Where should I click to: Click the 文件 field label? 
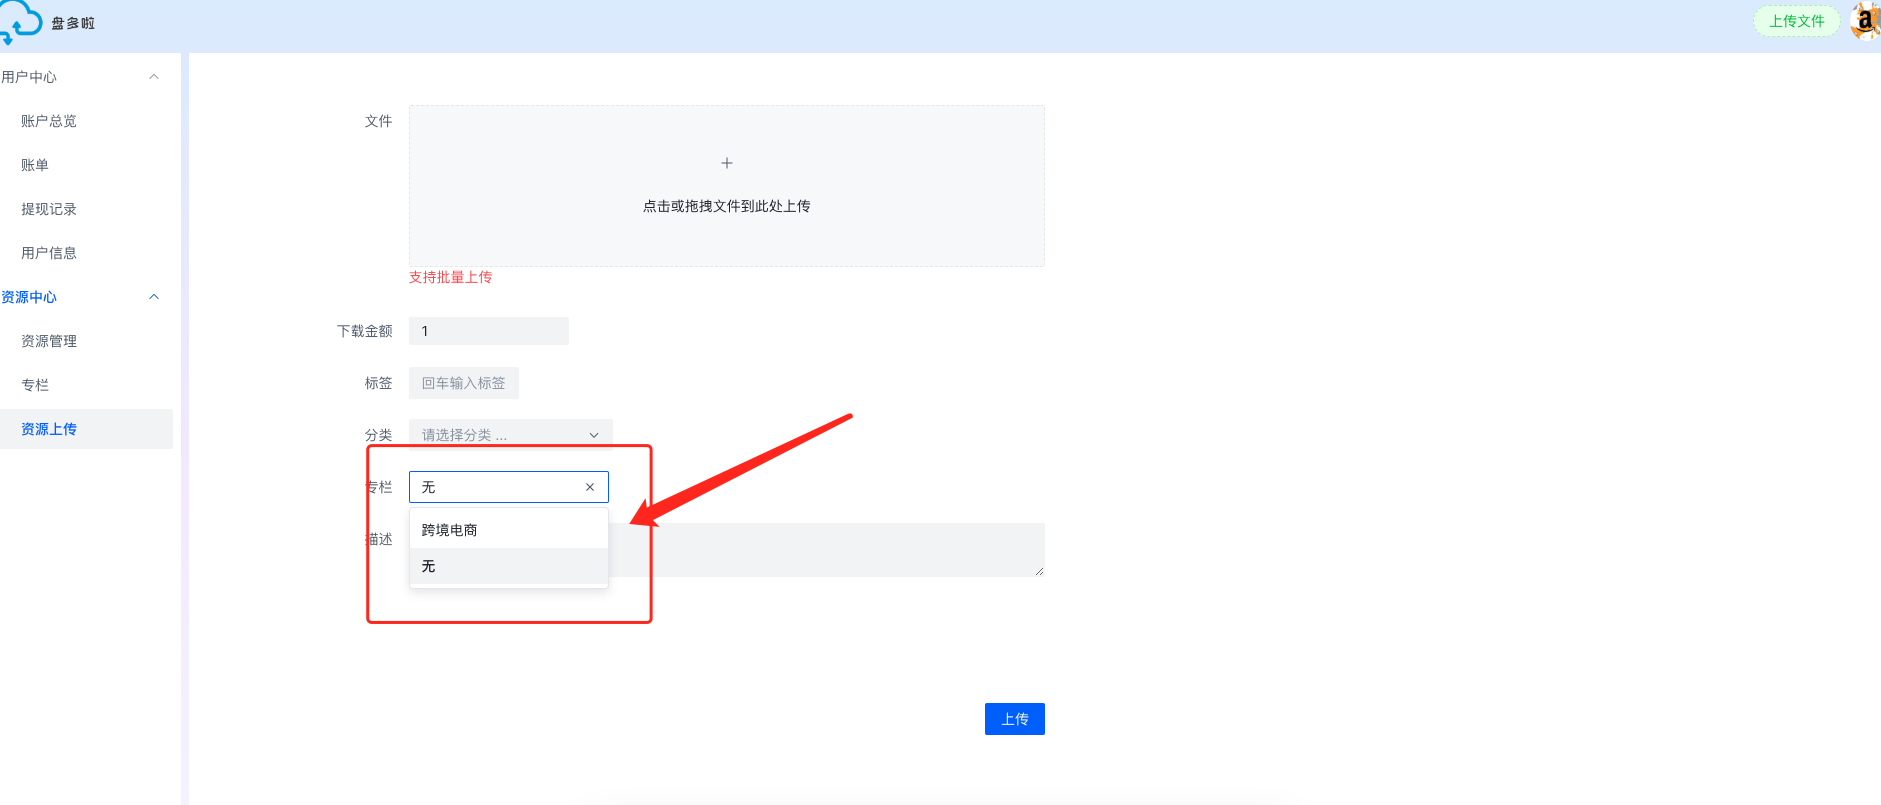pyautogui.click(x=378, y=121)
